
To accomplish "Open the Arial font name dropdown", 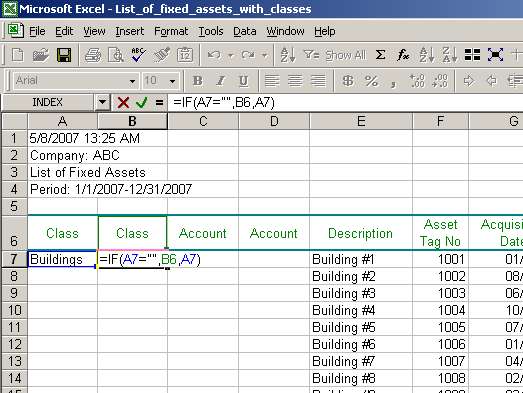I will (132, 81).
